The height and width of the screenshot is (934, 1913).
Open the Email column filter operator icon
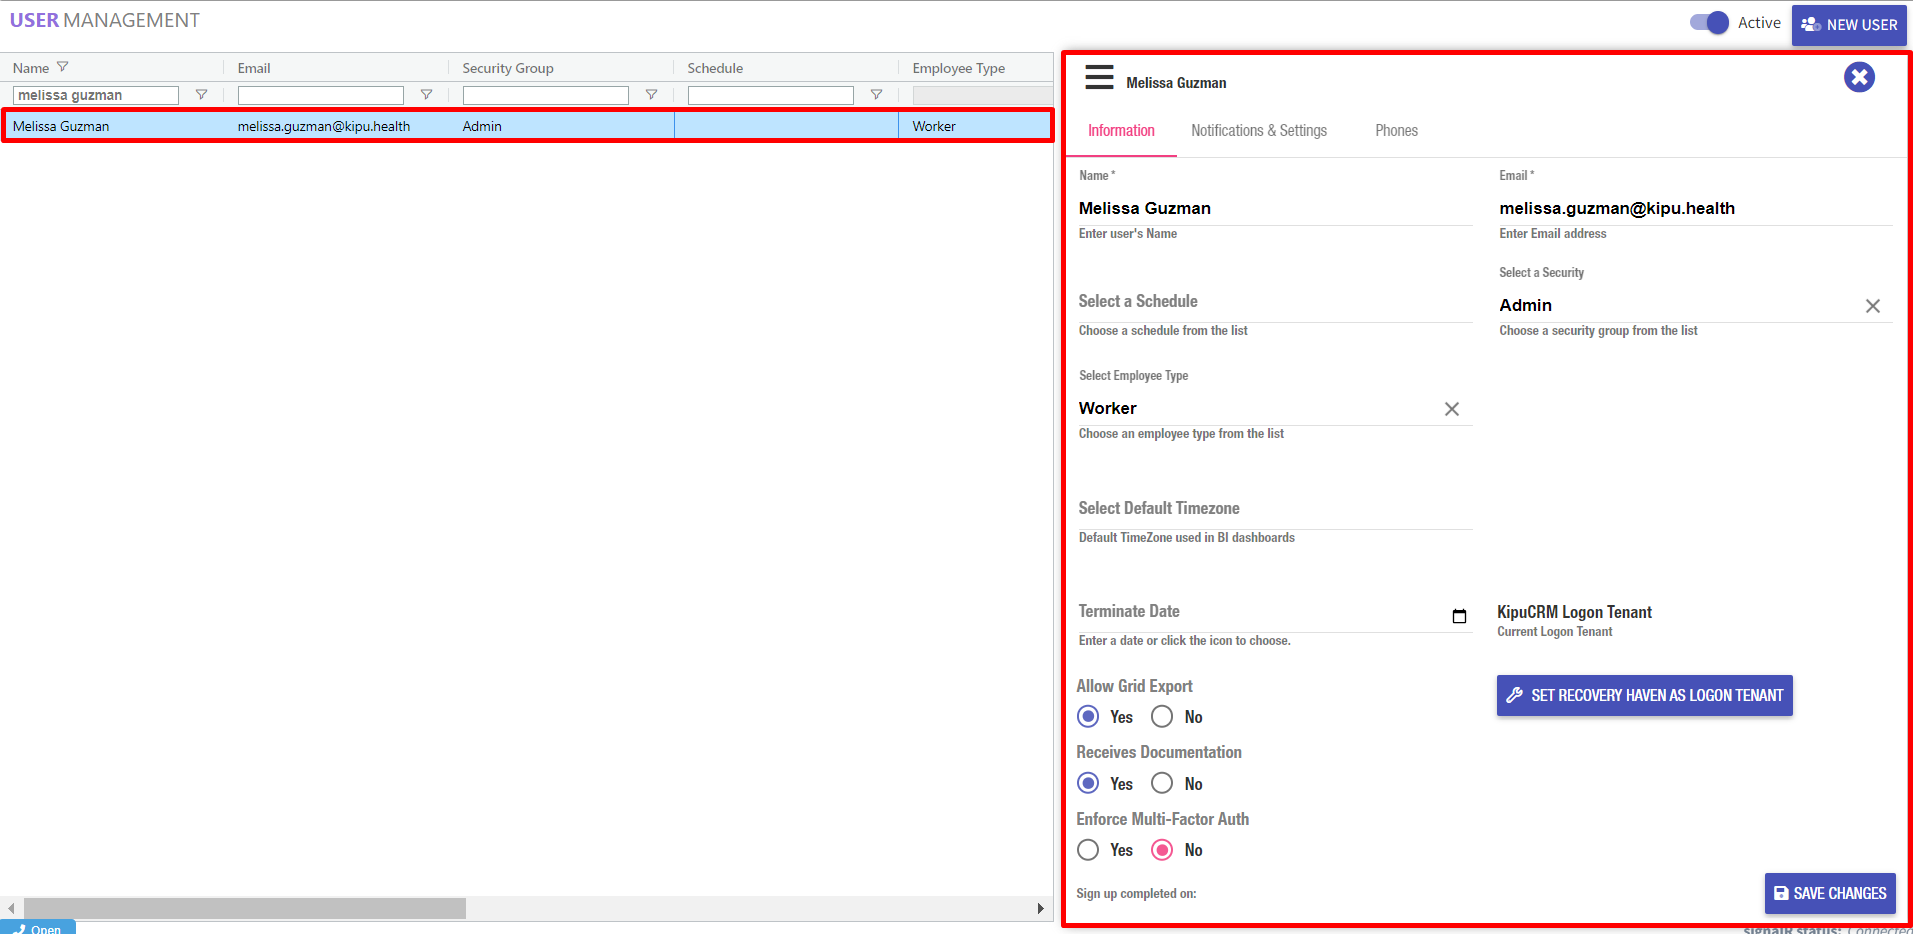(426, 95)
